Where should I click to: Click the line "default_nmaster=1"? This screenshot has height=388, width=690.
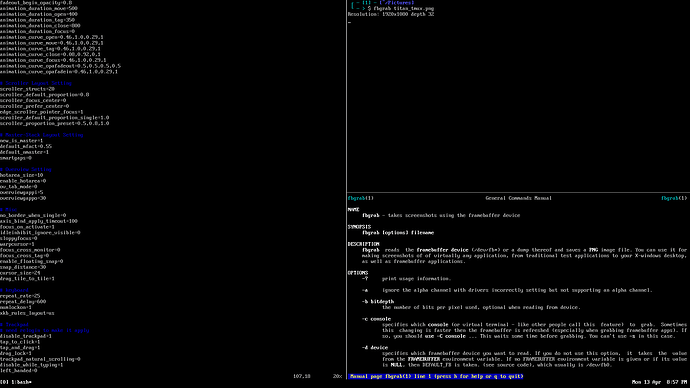point(24,152)
